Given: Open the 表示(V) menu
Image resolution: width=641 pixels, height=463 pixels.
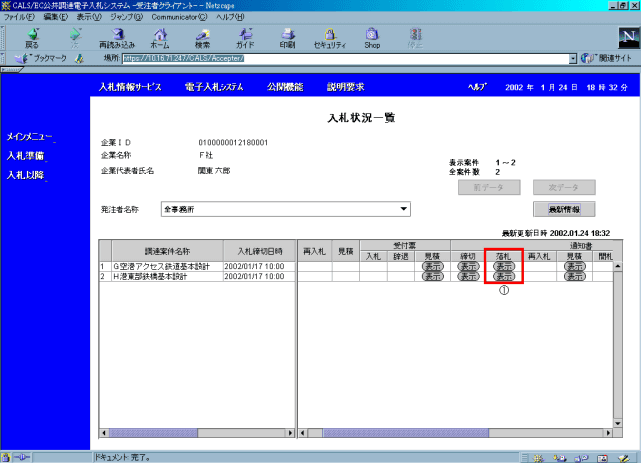Looking at the screenshot, I should [89, 17].
